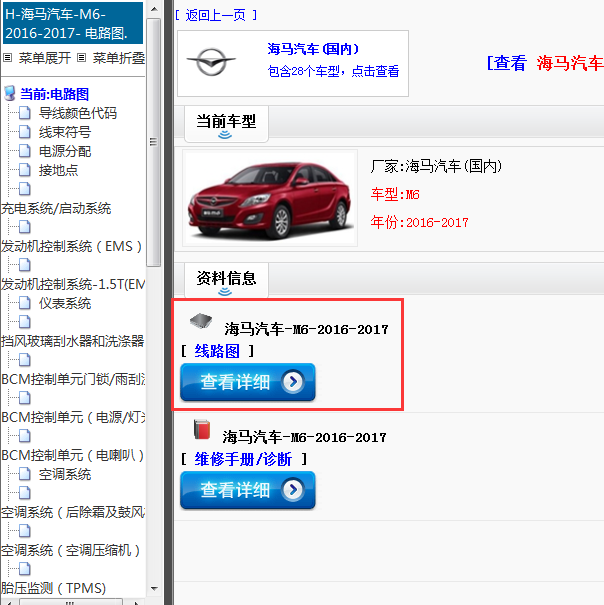Click the page icon beside 电源分配
The width and height of the screenshot is (604, 605).
tap(25, 151)
